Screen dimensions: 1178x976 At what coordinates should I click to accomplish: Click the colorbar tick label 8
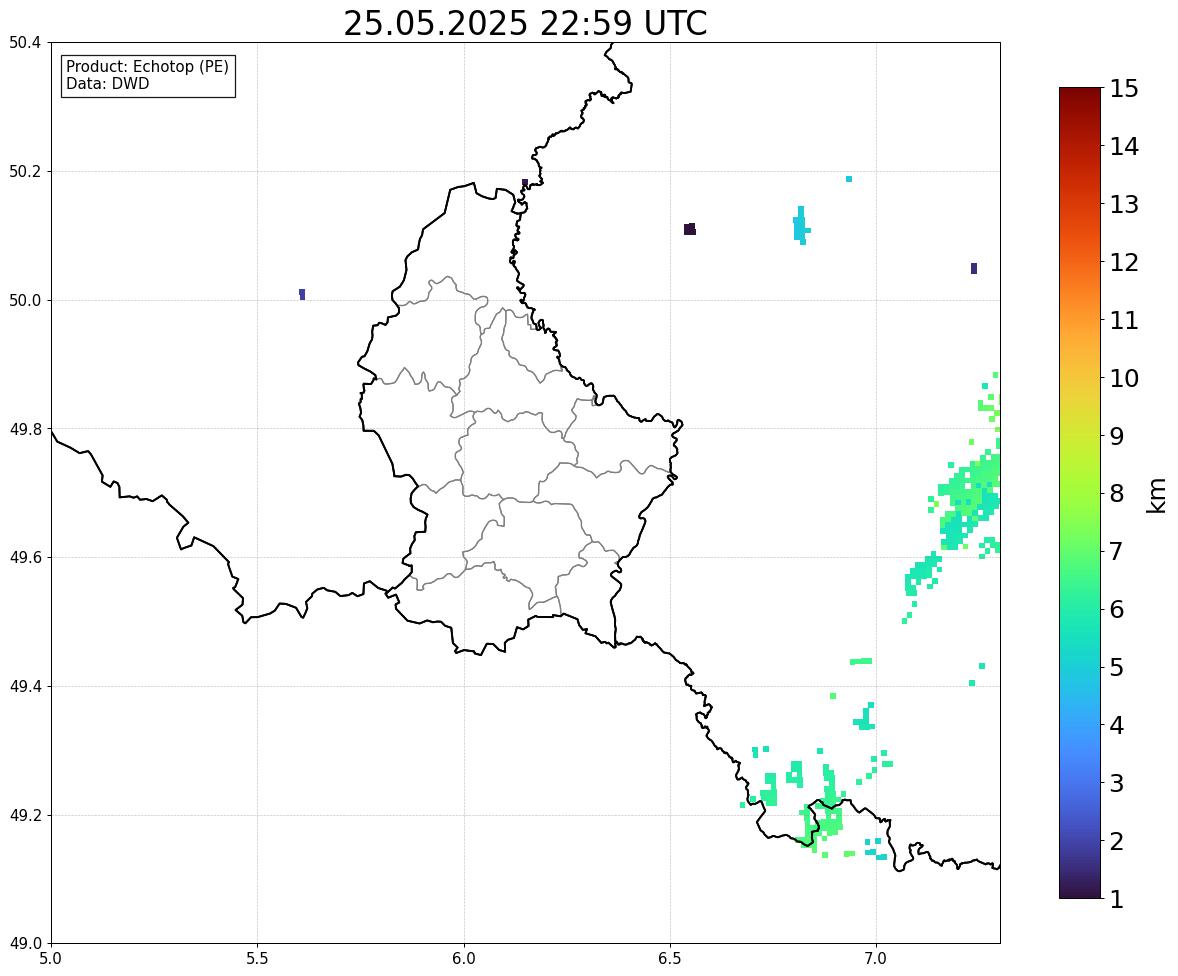(1117, 494)
